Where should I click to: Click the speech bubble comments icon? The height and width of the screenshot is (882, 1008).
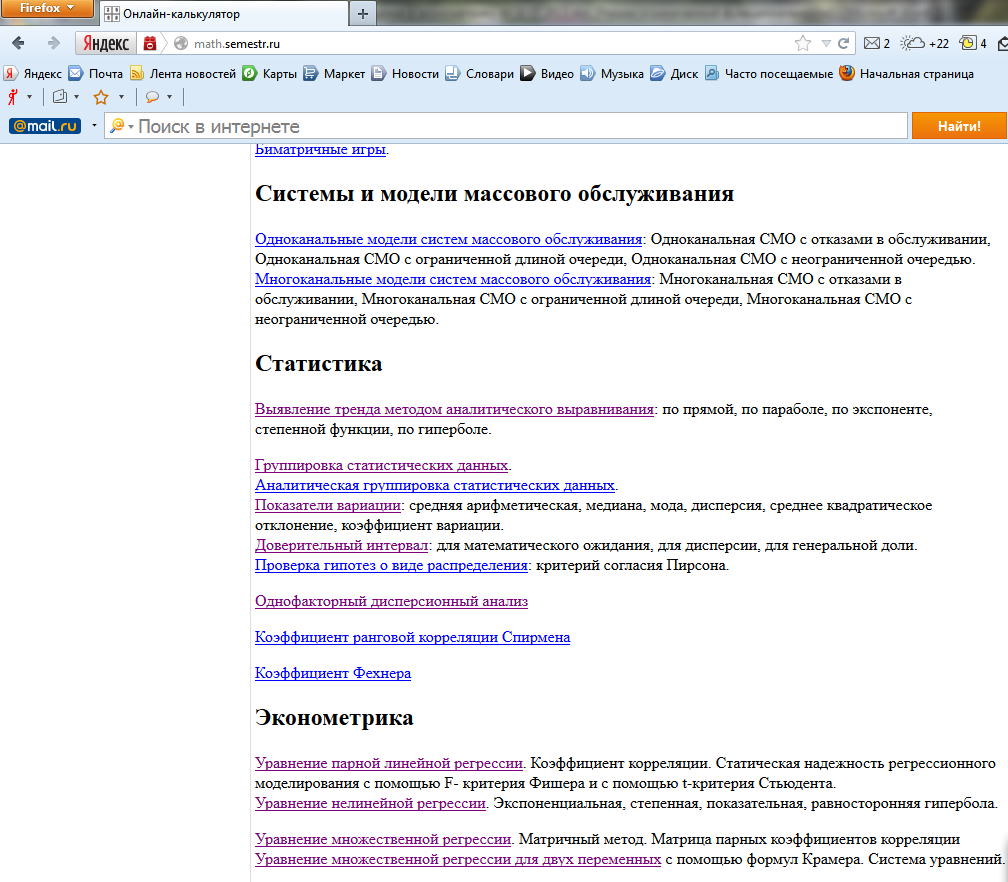(152, 97)
